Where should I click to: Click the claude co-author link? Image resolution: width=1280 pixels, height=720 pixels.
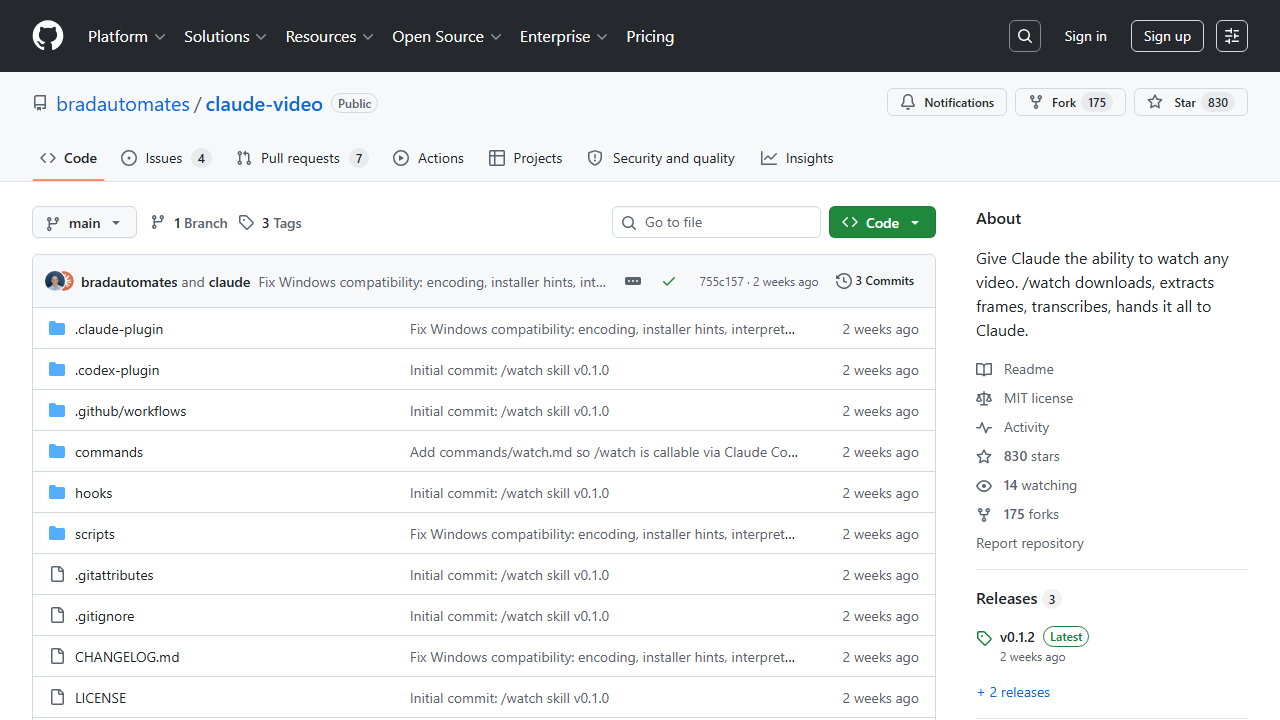click(x=229, y=282)
